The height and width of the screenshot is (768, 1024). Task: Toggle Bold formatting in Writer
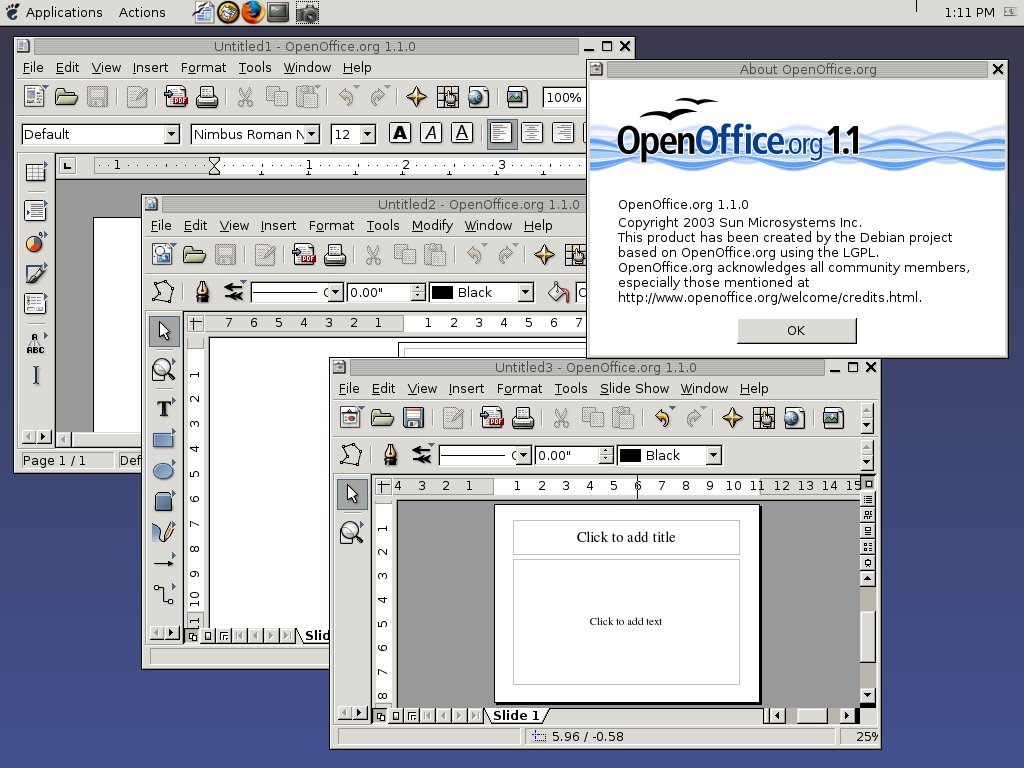click(400, 133)
